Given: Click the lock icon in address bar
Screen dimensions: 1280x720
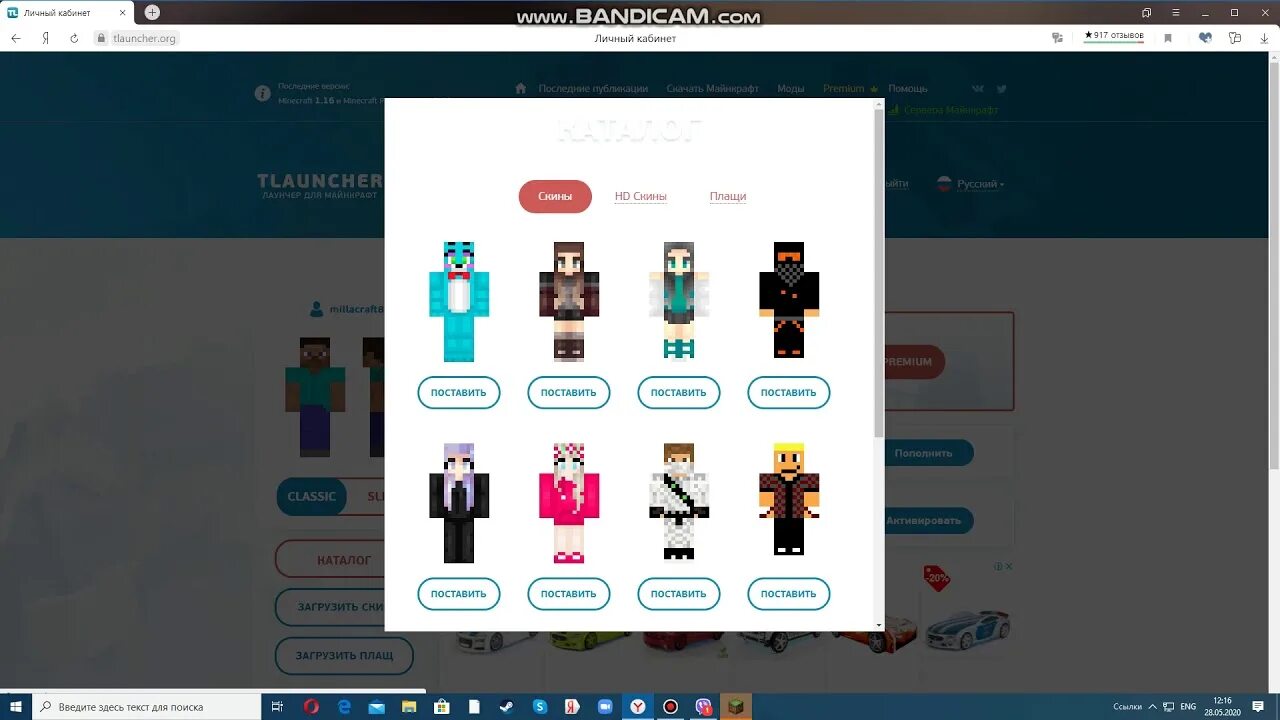Looking at the screenshot, I should click(x=100, y=38).
